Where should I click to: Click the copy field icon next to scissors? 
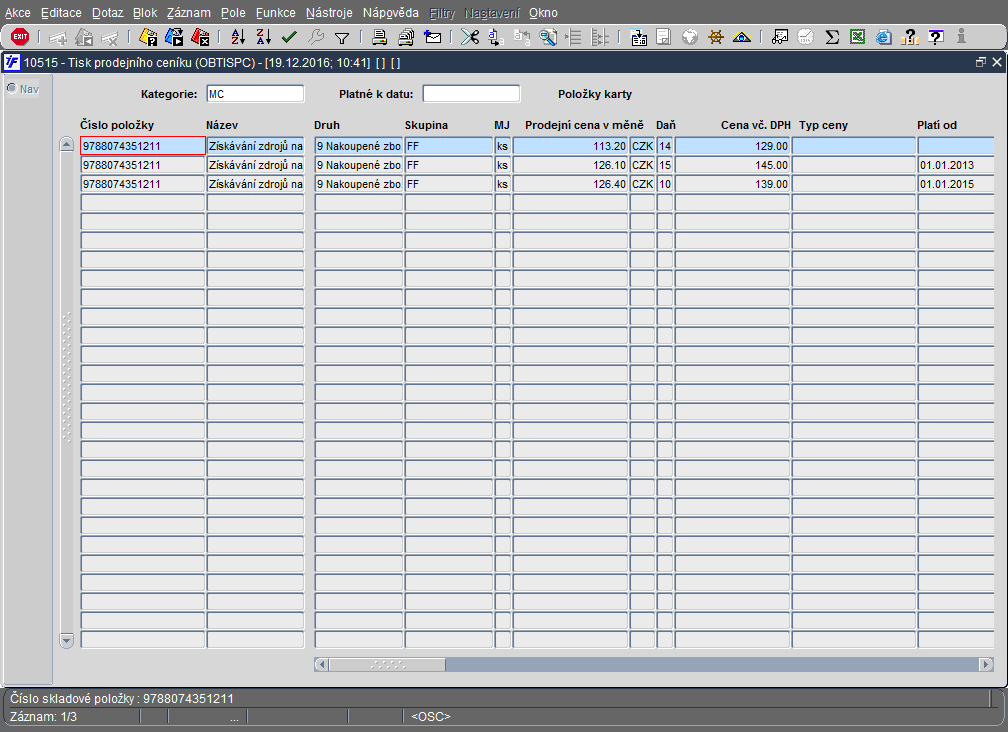(496, 37)
